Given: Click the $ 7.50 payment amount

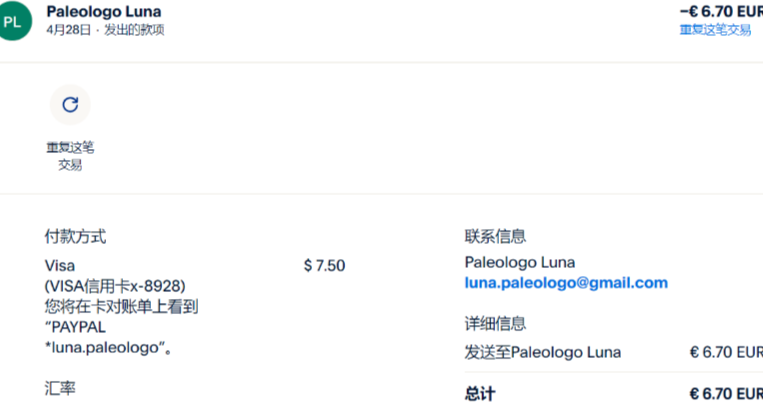Looking at the screenshot, I should pyautogui.click(x=324, y=265).
